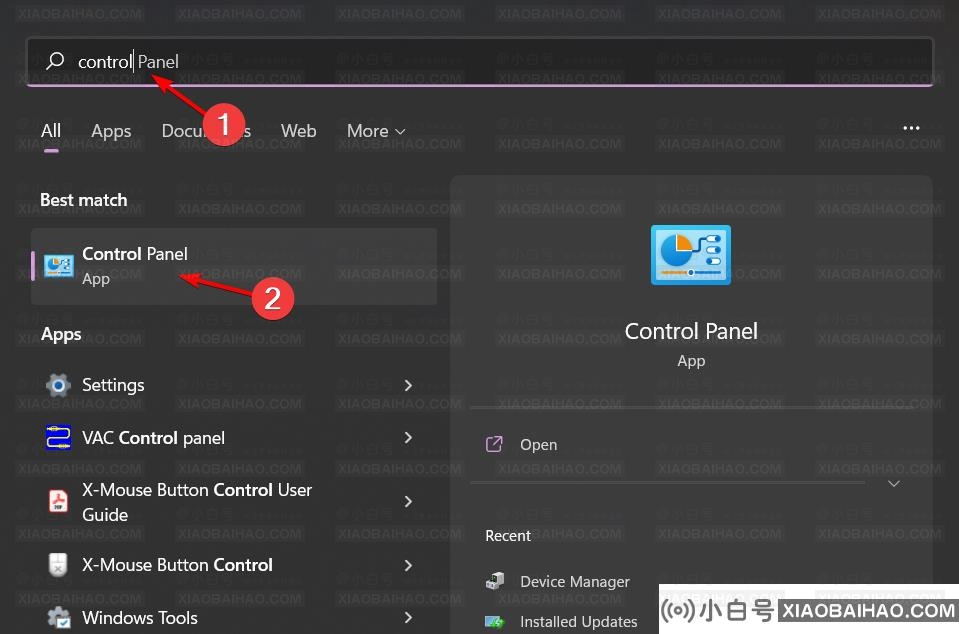Expand Windows Tools chevron

tap(408, 618)
